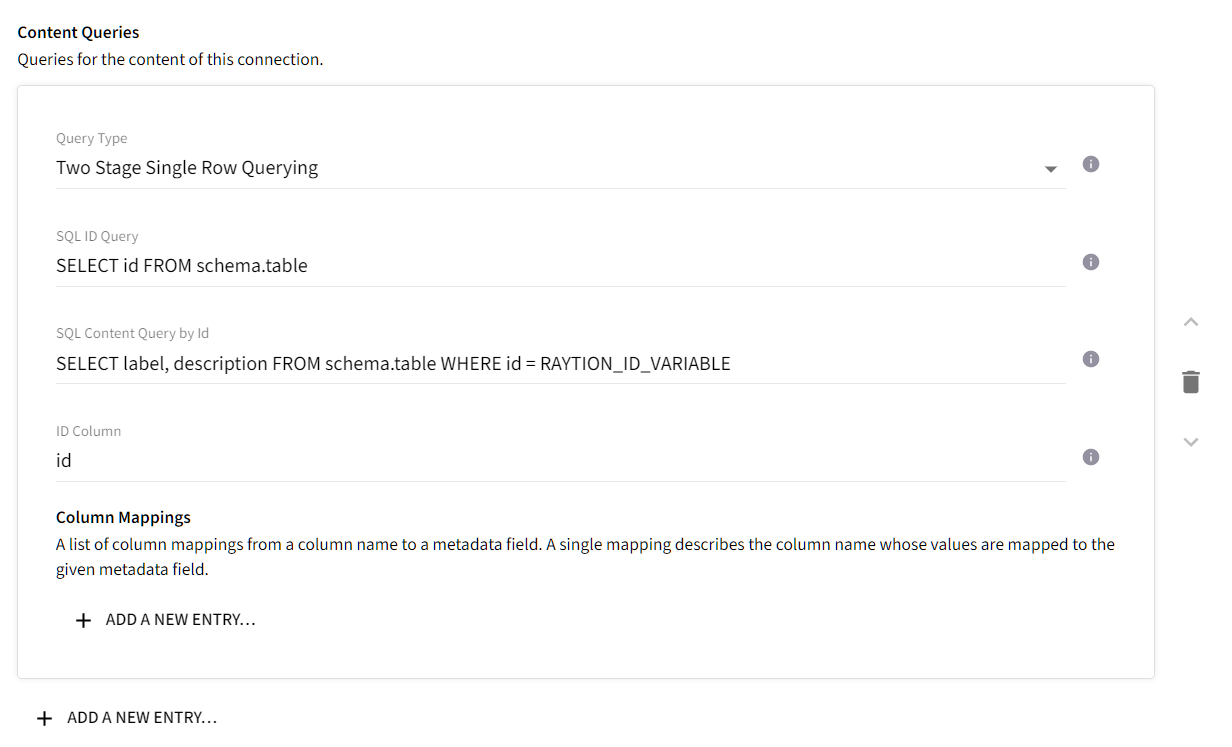Select Two Stage Single Row Querying dropdown arrow
This screenshot has width=1232, height=747.
point(1051,170)
